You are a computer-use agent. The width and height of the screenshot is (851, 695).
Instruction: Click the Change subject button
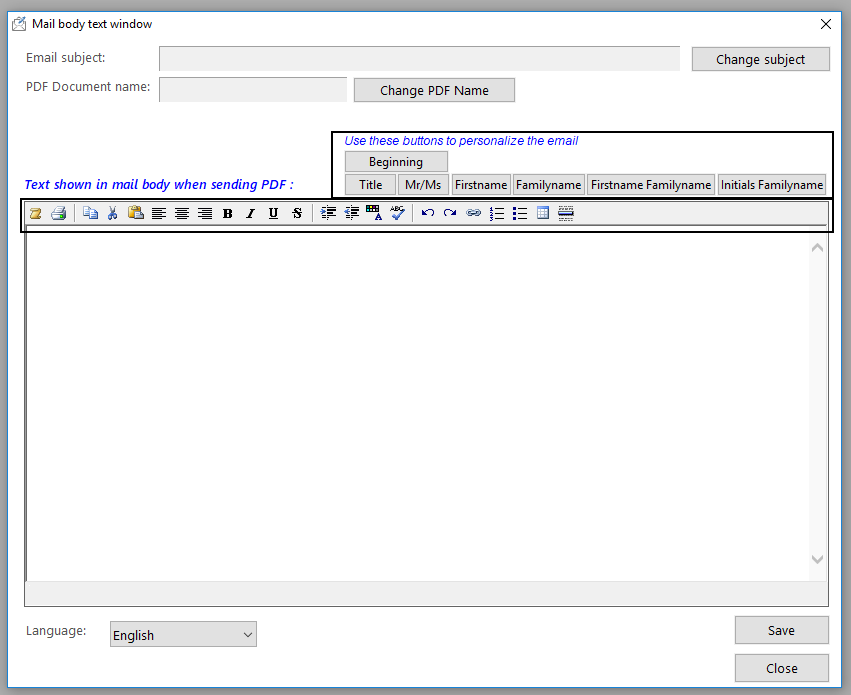[760, 59]
